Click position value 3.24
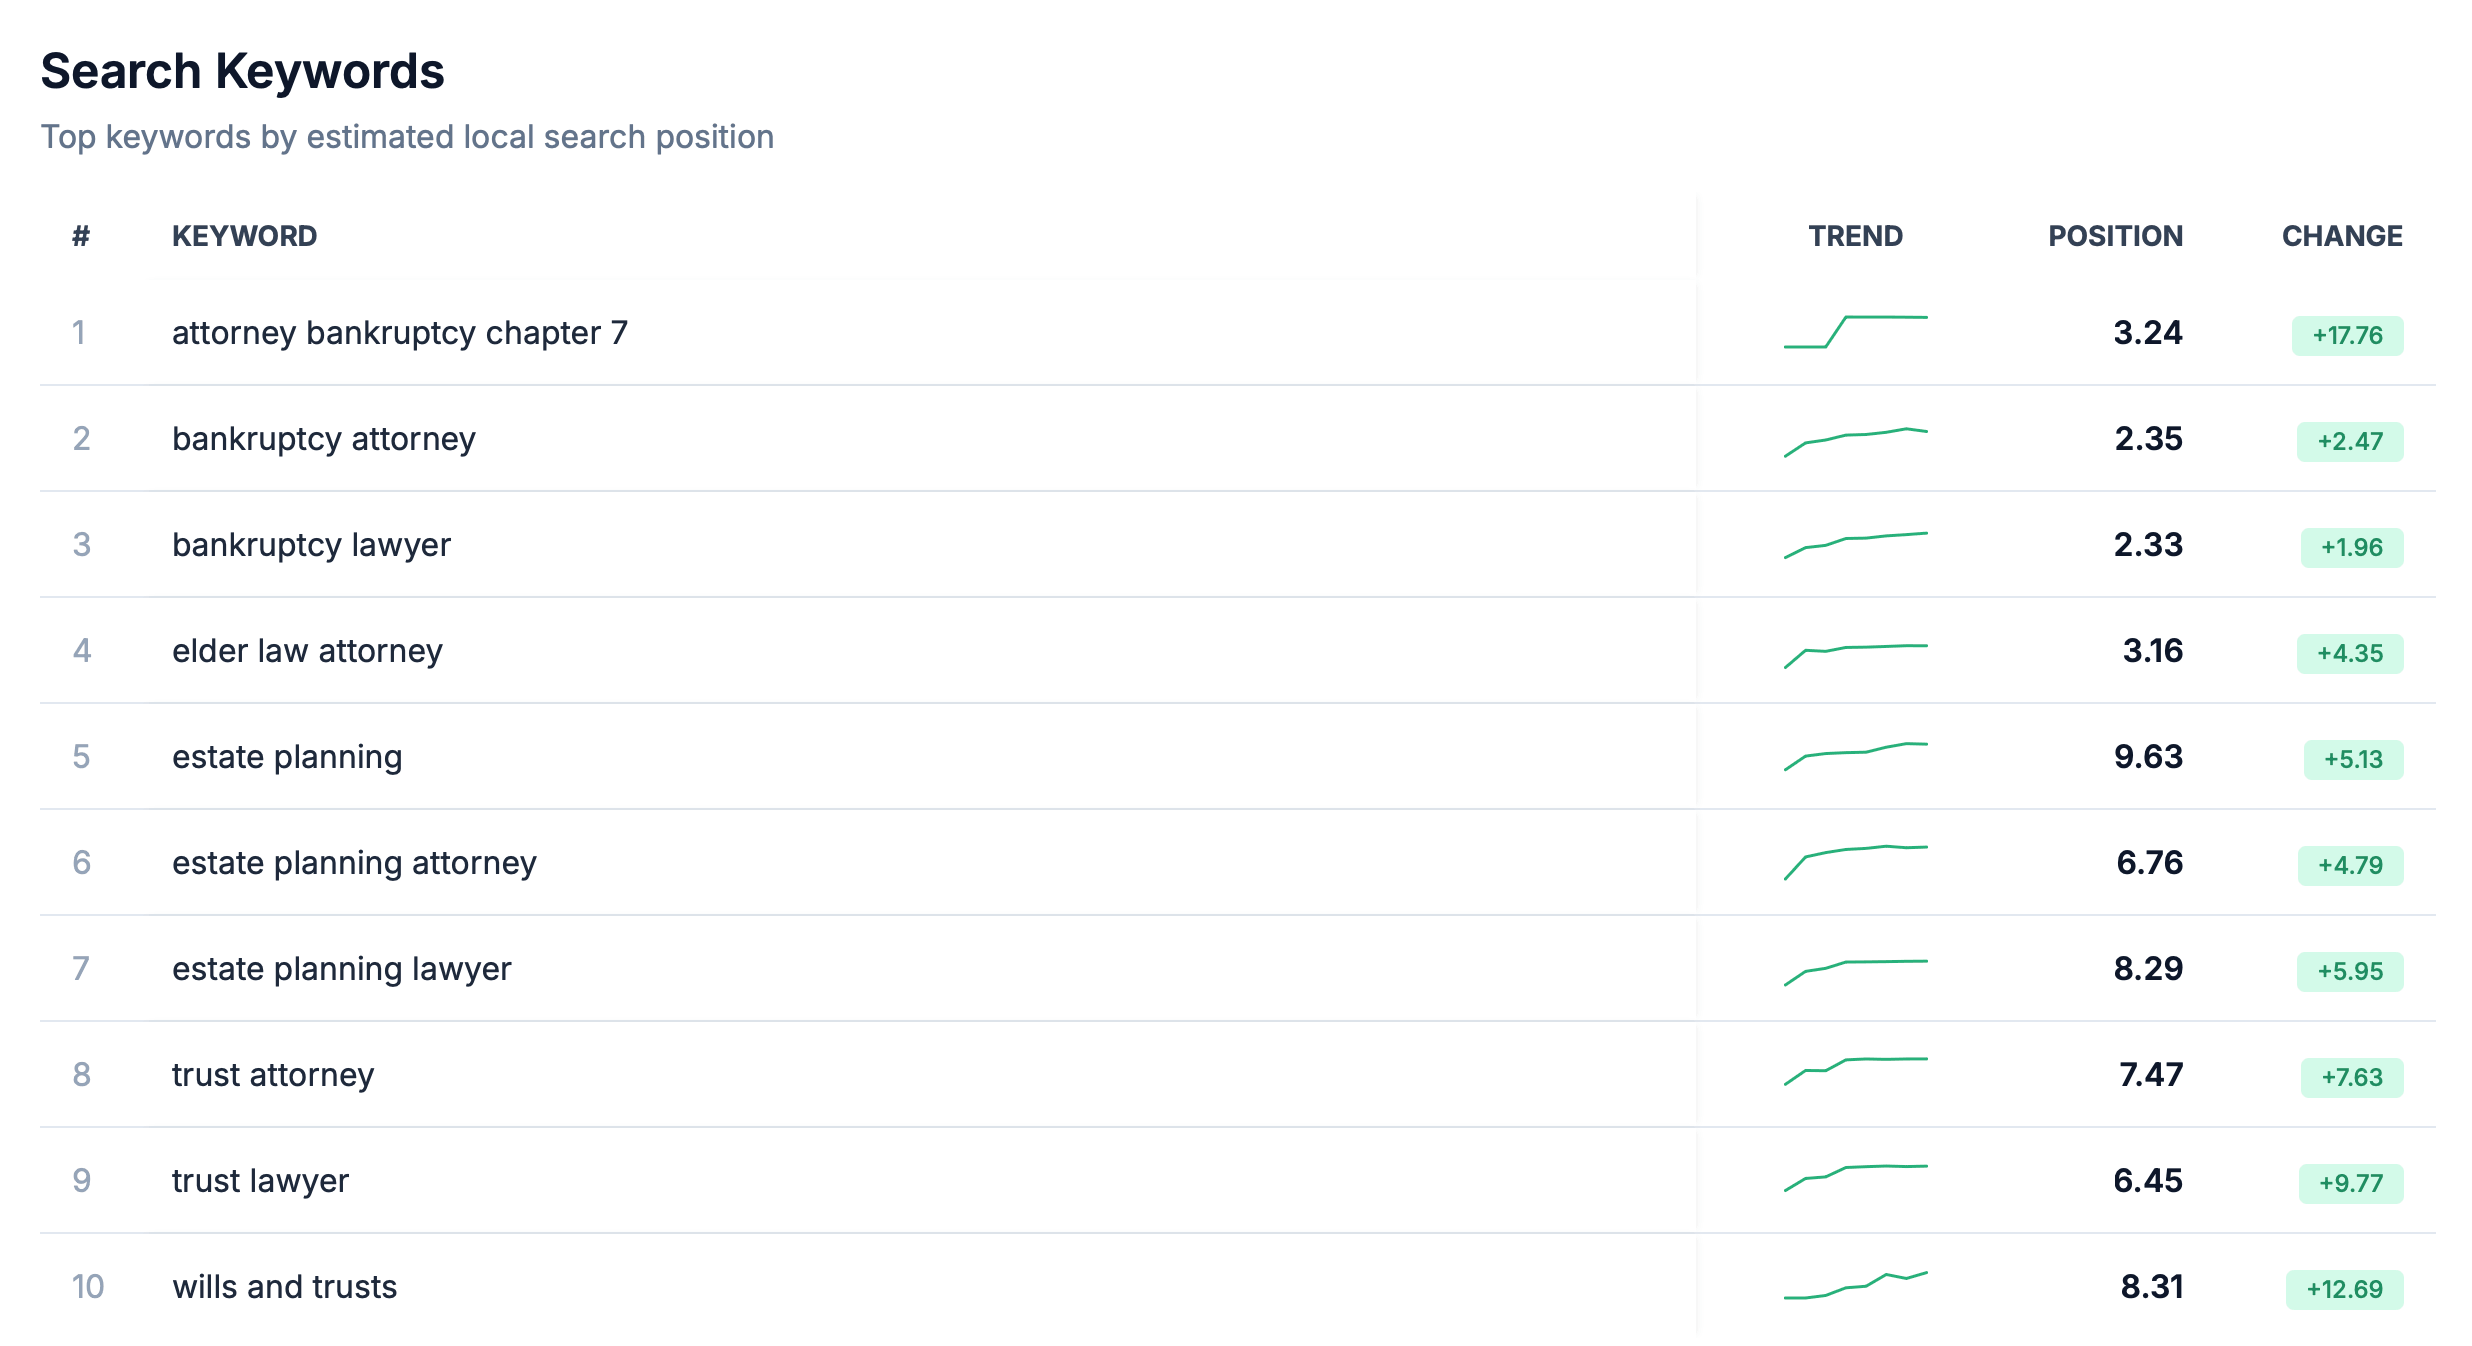This screenshot has height=1346, width=2472. click(2148, 332)
